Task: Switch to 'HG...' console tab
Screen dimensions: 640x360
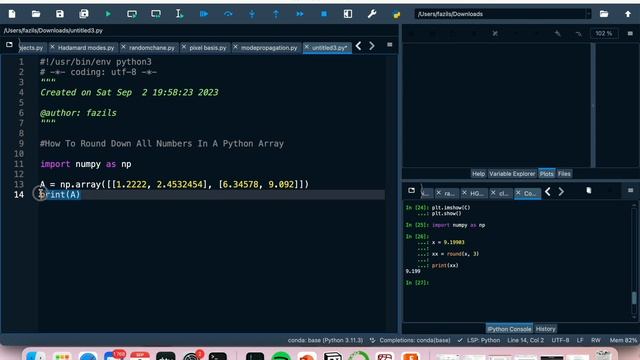Action: pyautogui.click(x=476, y=193)
